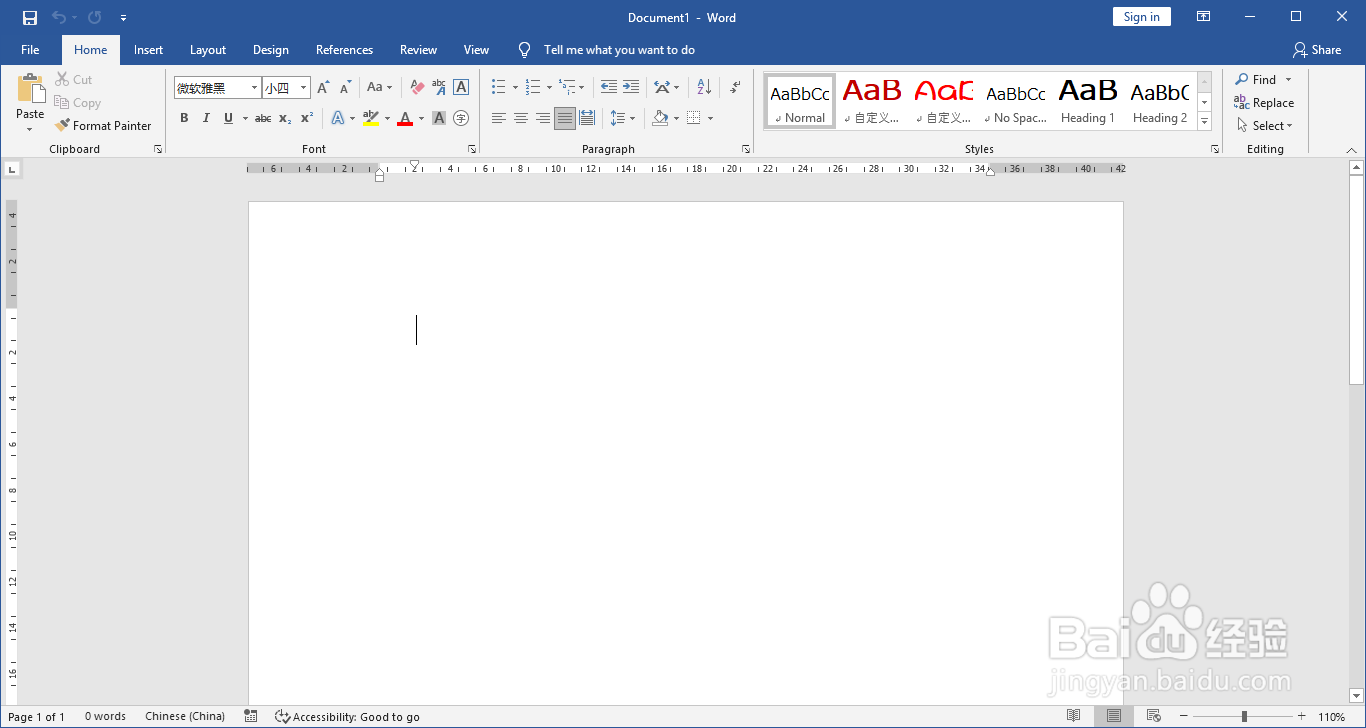Insert enclosed character
The width and height of the screenshot is (1366, 728).
click(x=461, y=118)
